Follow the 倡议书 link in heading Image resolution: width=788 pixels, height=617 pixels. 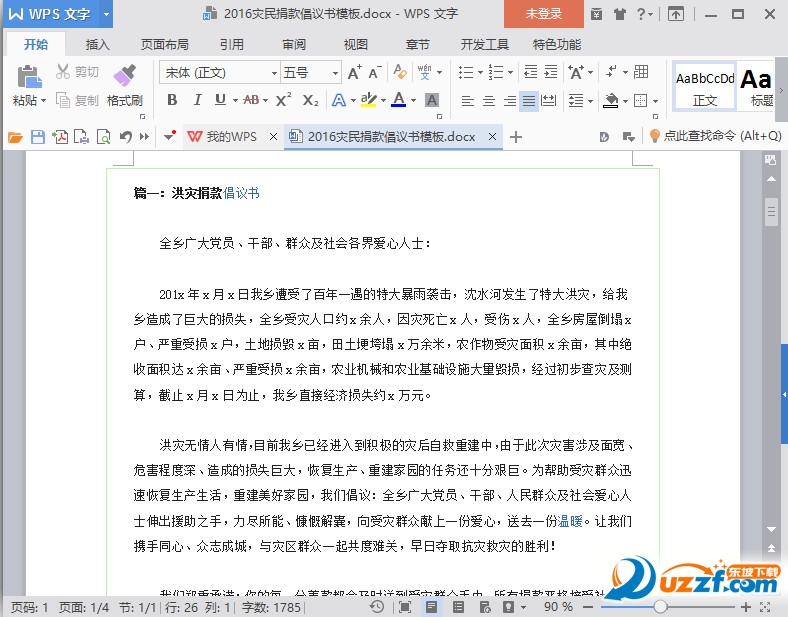point(241,193)
